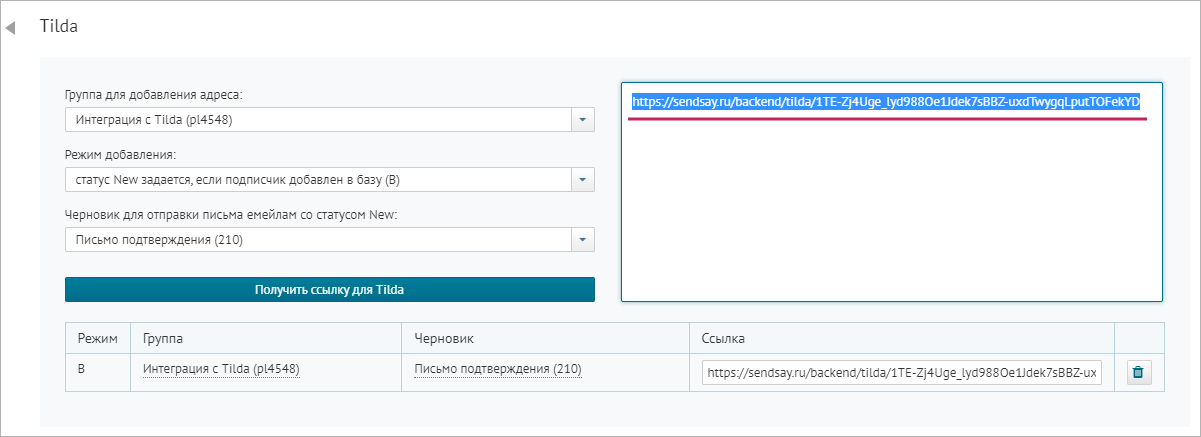Screen dimensions: 1201x437
Task: Open the 'Интеграция с Tilda (pl4548)' link in the table
Action: tap(221, 369)
